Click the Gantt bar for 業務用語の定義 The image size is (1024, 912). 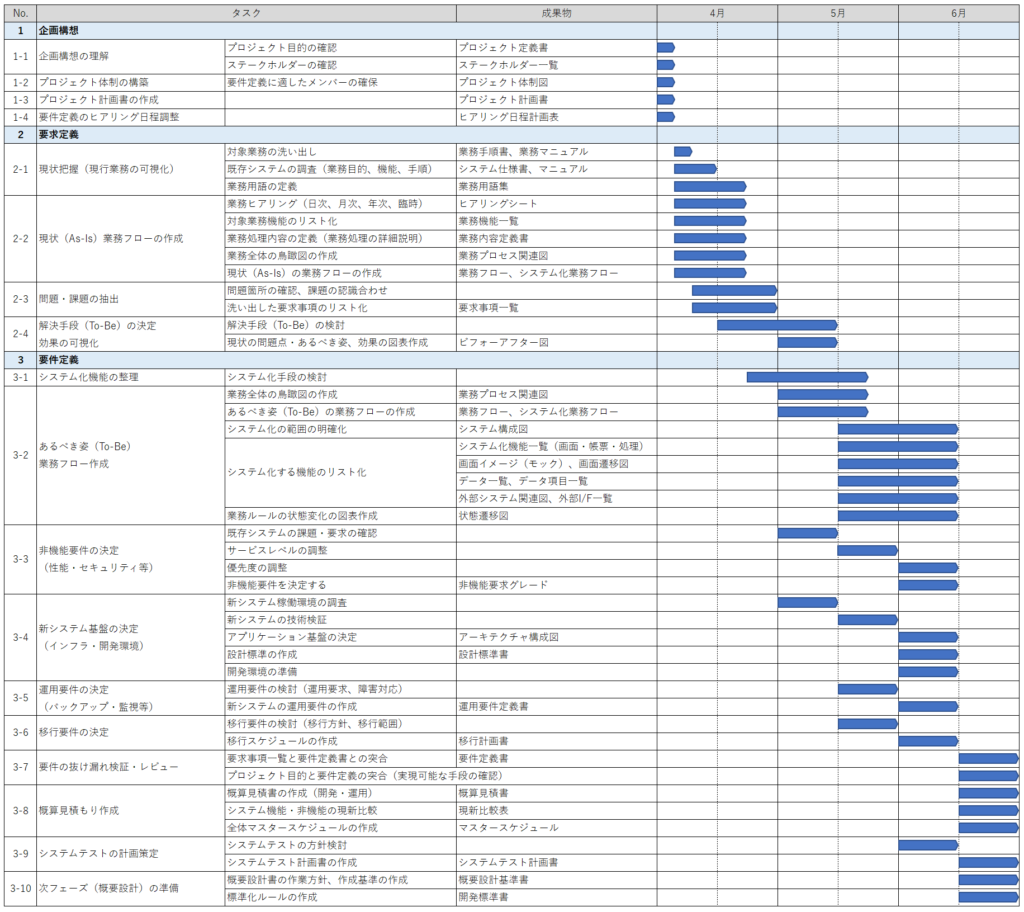pos(709,186)
